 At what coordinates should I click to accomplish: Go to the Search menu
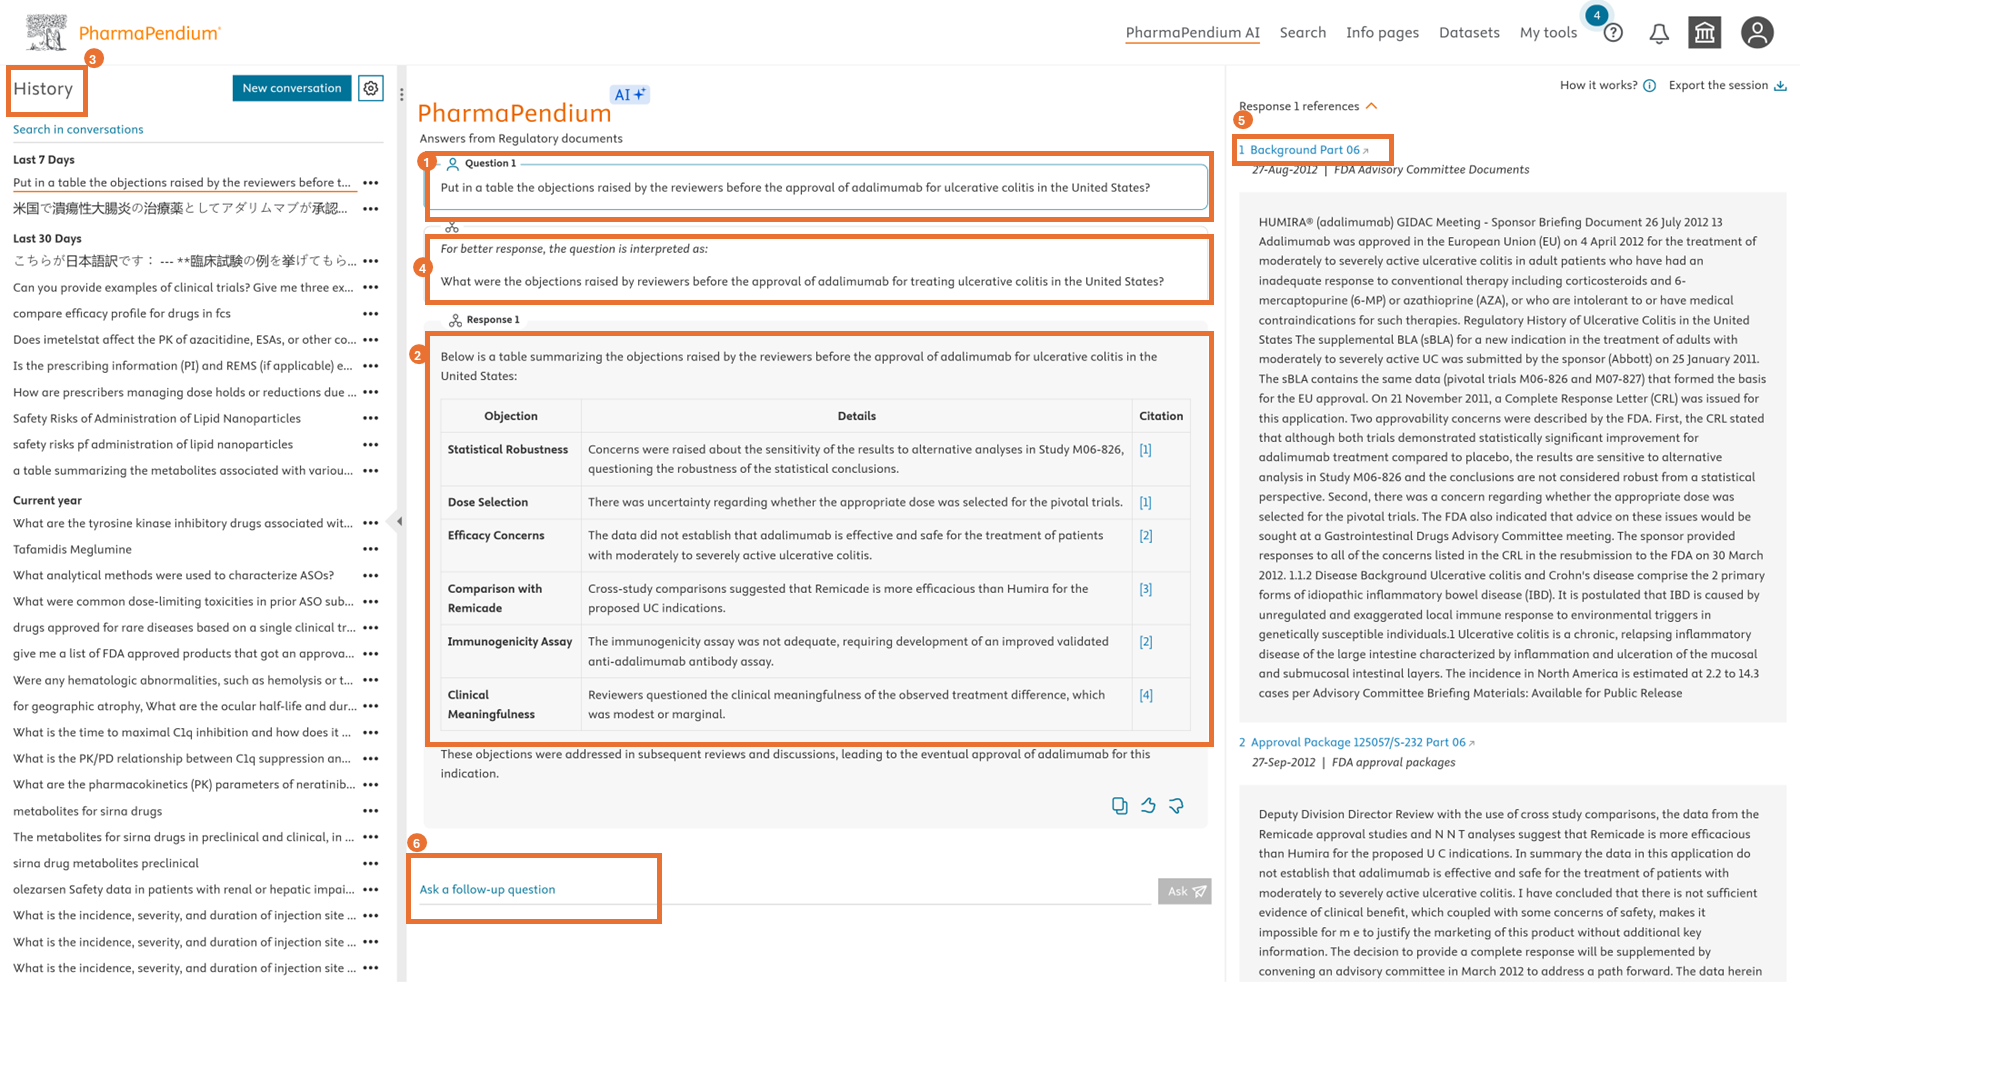(1302, 33)
